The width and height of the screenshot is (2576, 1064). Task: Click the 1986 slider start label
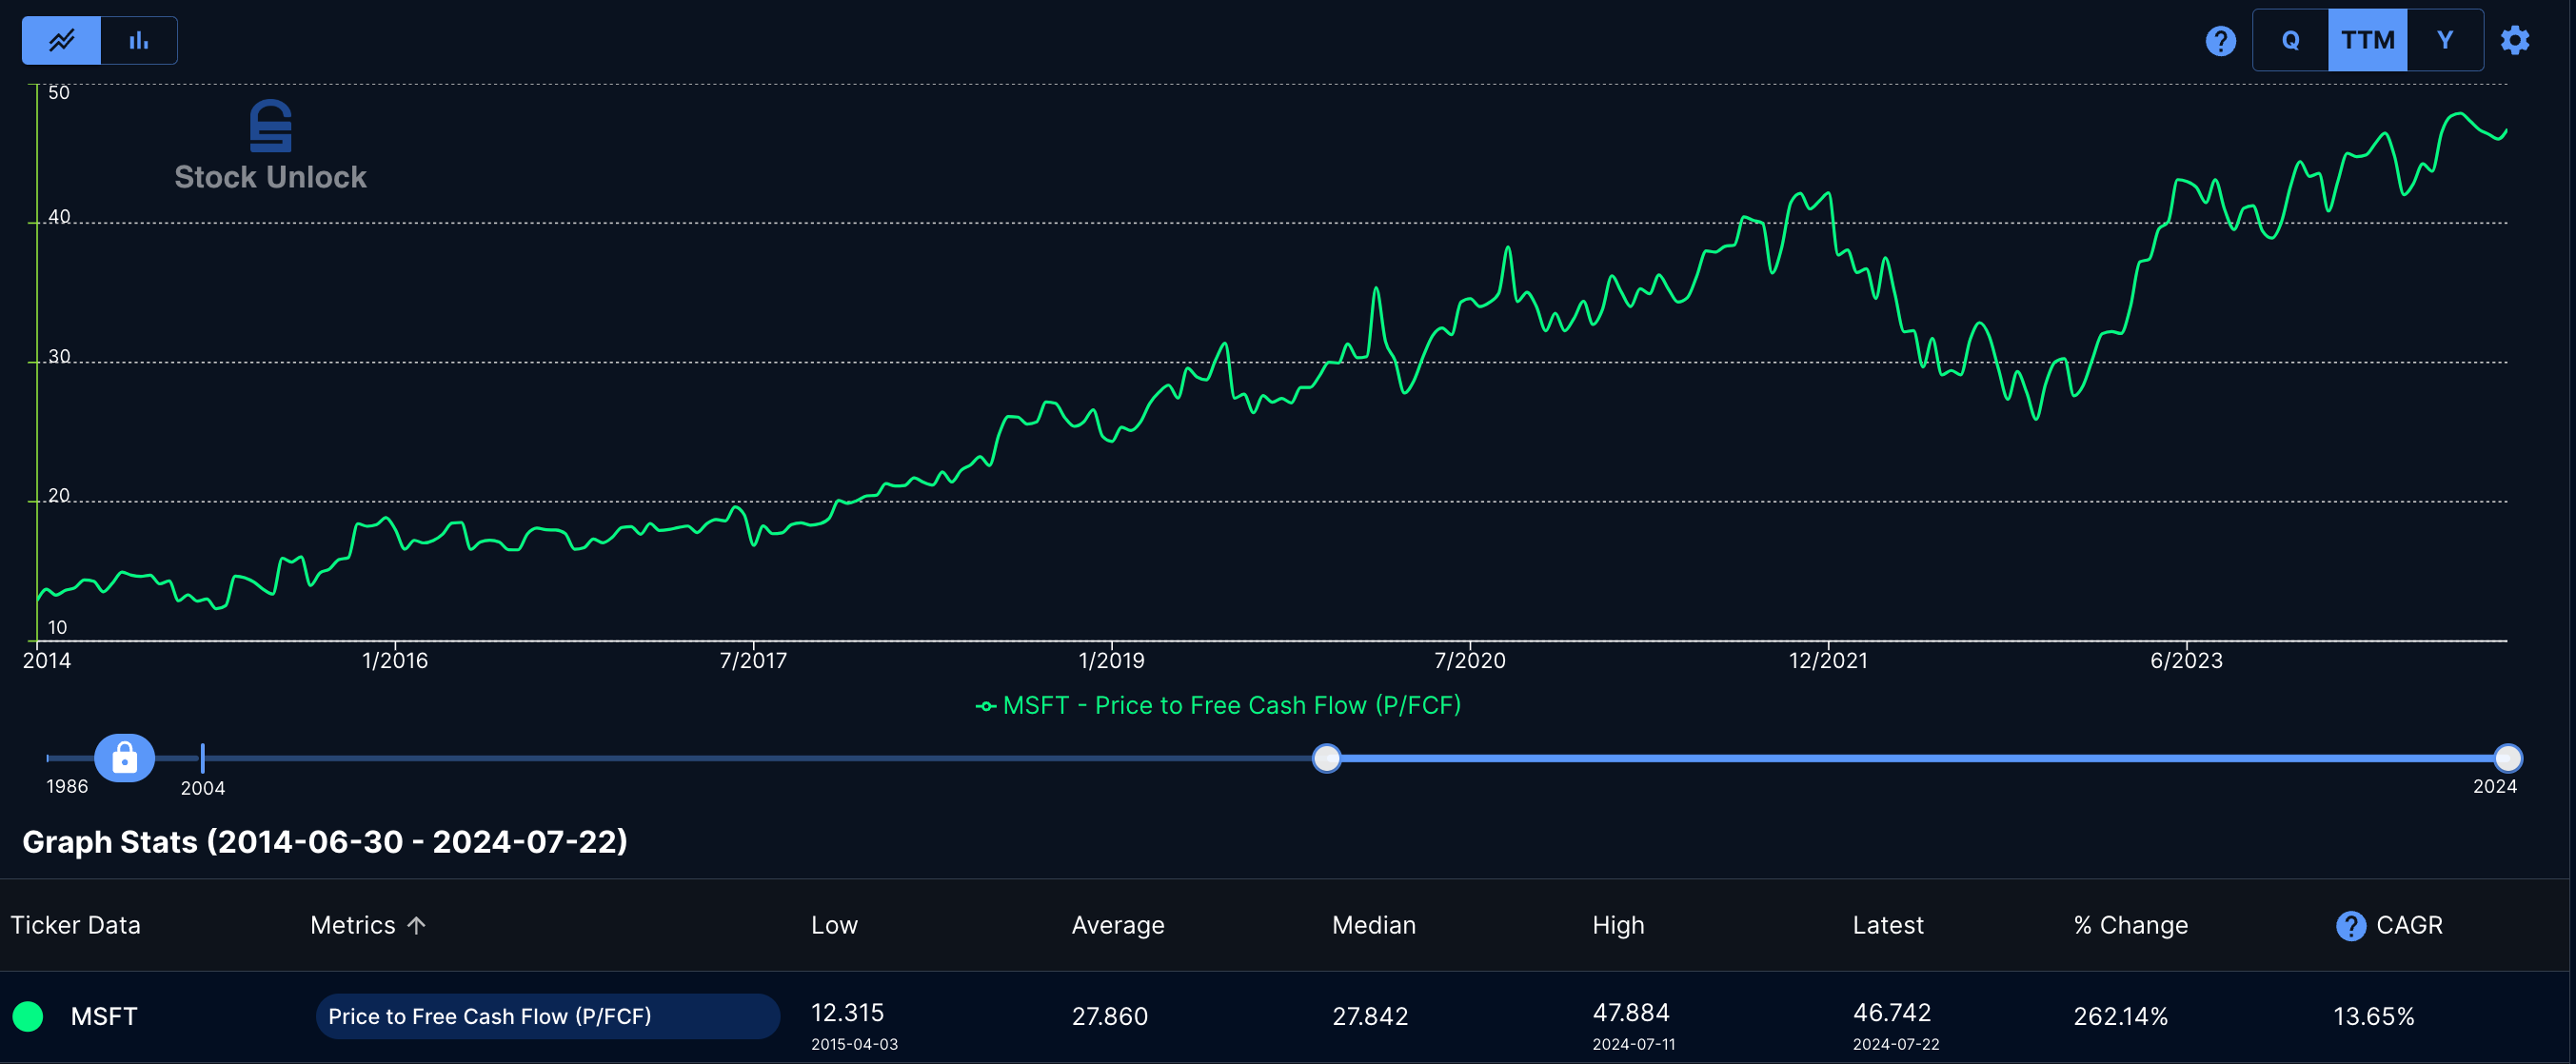click(x=67, y=786)
